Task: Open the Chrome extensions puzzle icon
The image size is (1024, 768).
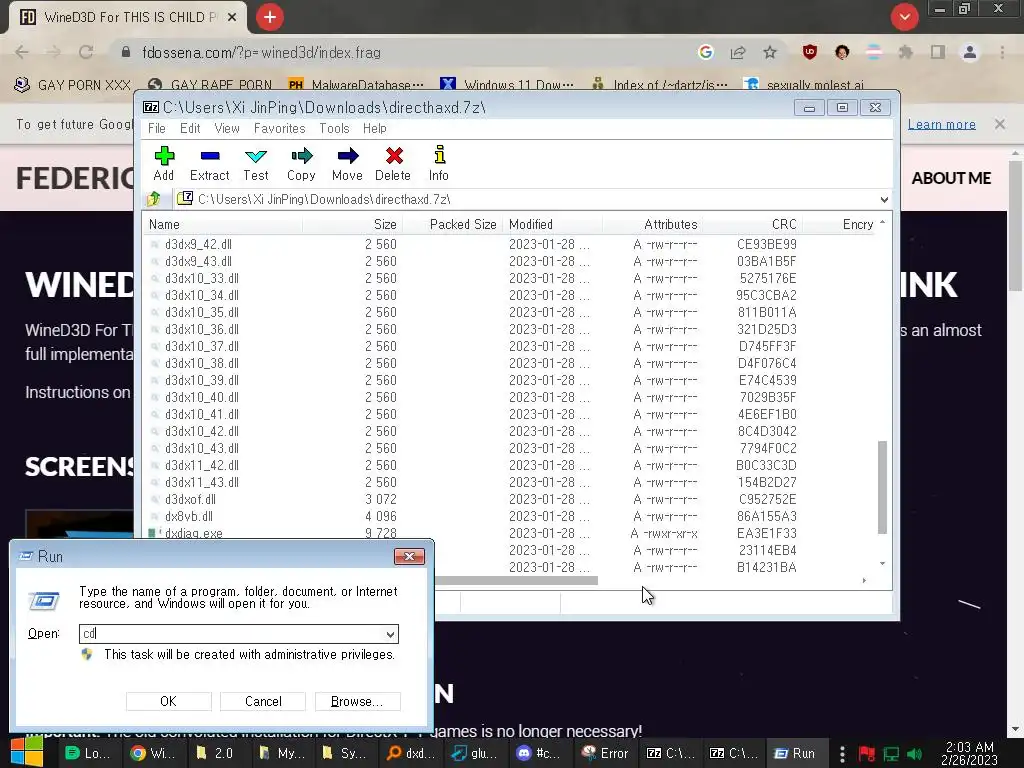Action: [x=906, y=52]
